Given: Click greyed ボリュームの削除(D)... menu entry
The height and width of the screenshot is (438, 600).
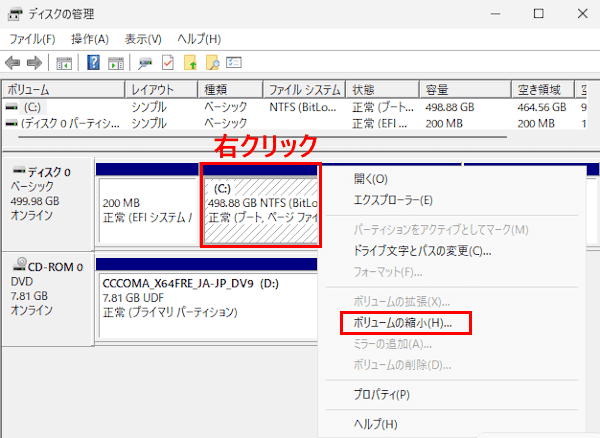Looking at the screenshot, I should pos(402,365).
